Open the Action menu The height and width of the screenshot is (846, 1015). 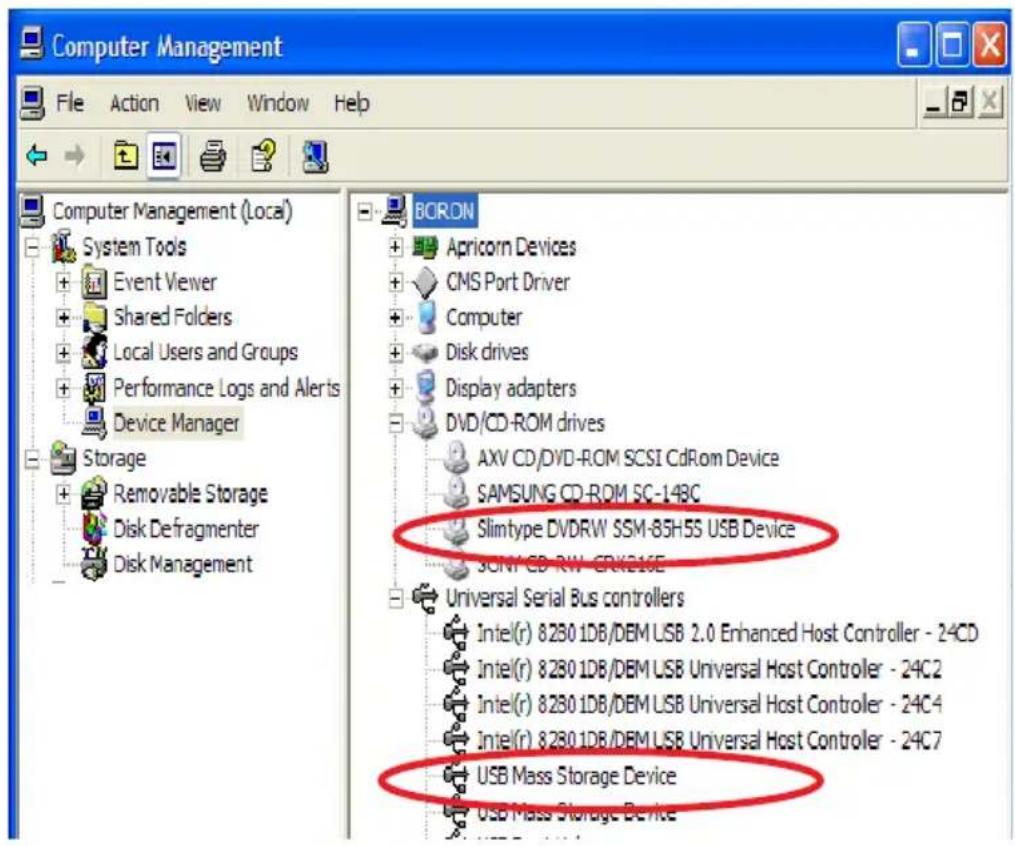(134, 103)
